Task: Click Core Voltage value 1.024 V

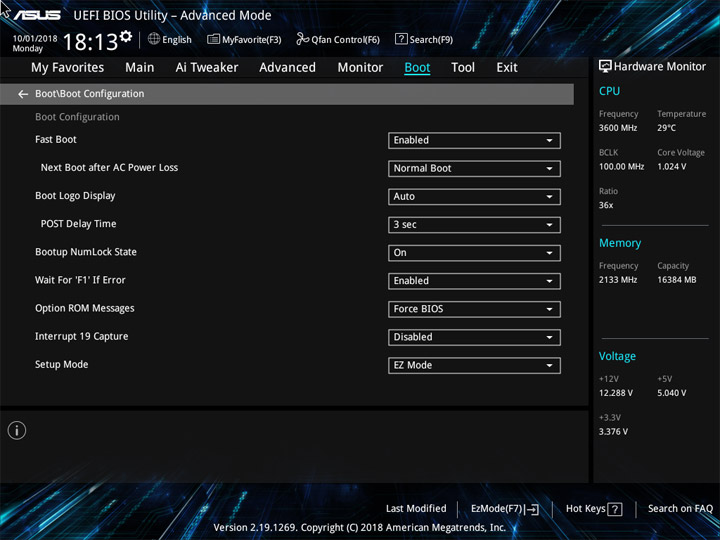Action: (671, 167)
